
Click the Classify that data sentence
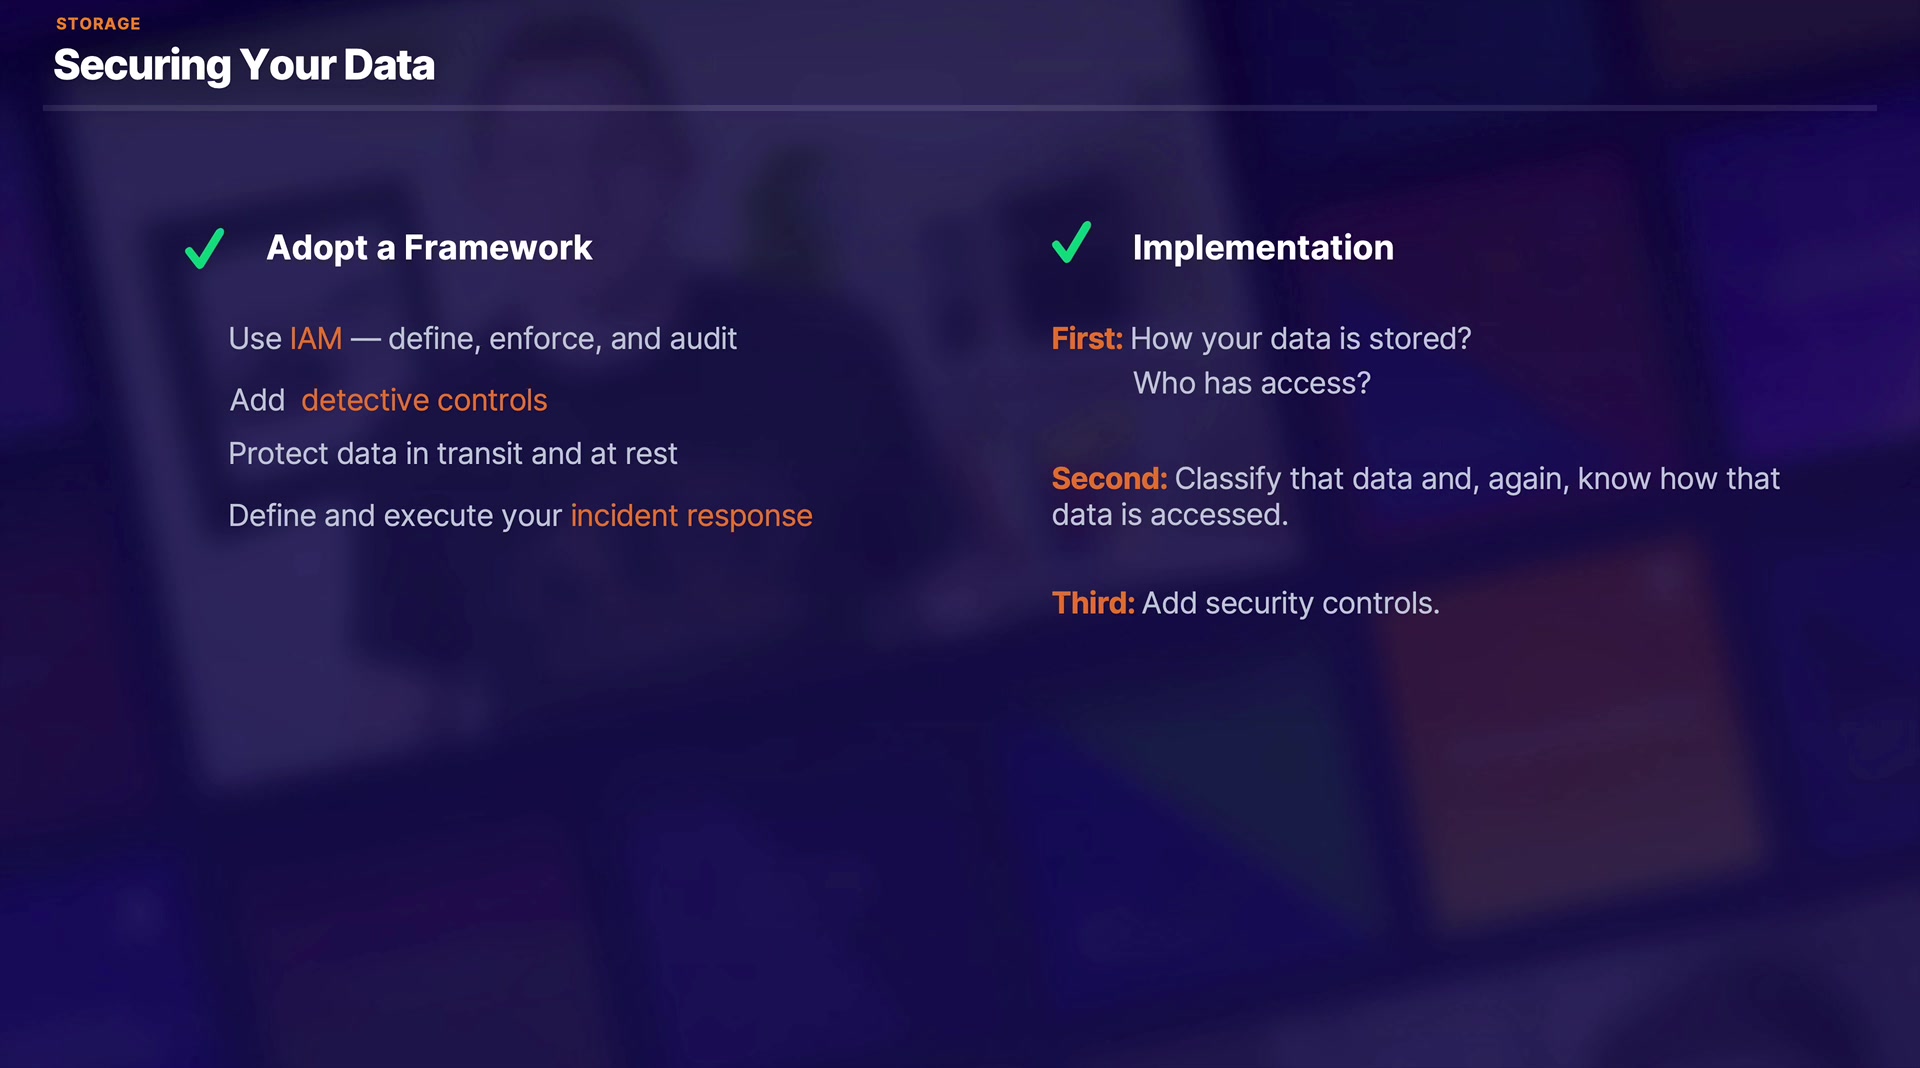pyautogui.click(x=1476, y=479)
